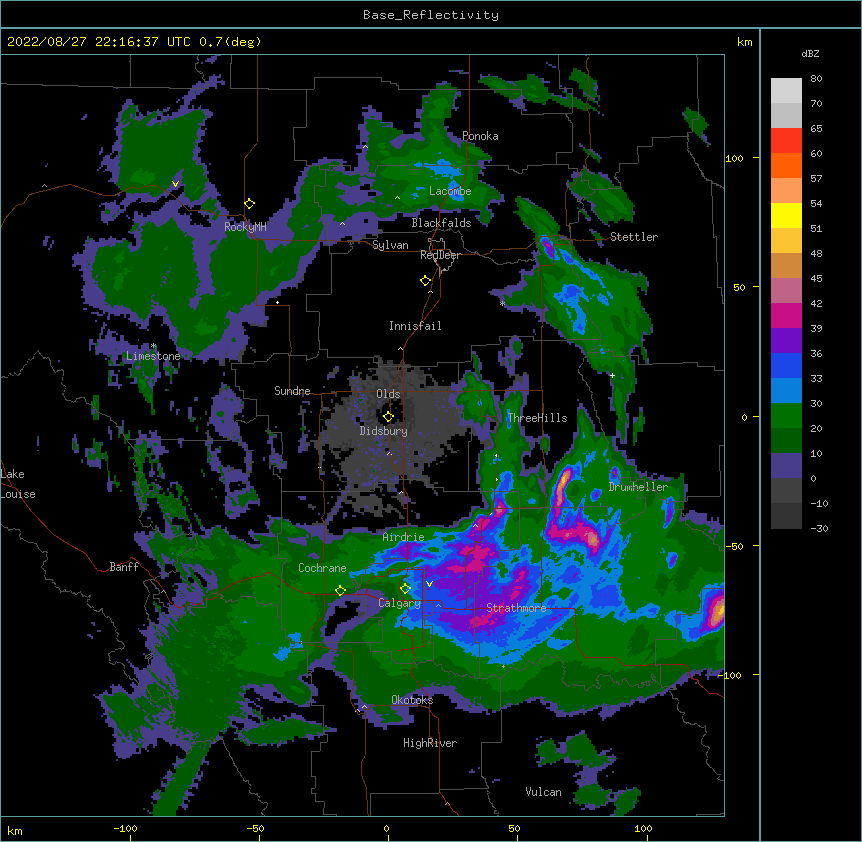Screen dimensions: 862x842
Task: Click the Ponoka city label
Action: coord(480,136)
